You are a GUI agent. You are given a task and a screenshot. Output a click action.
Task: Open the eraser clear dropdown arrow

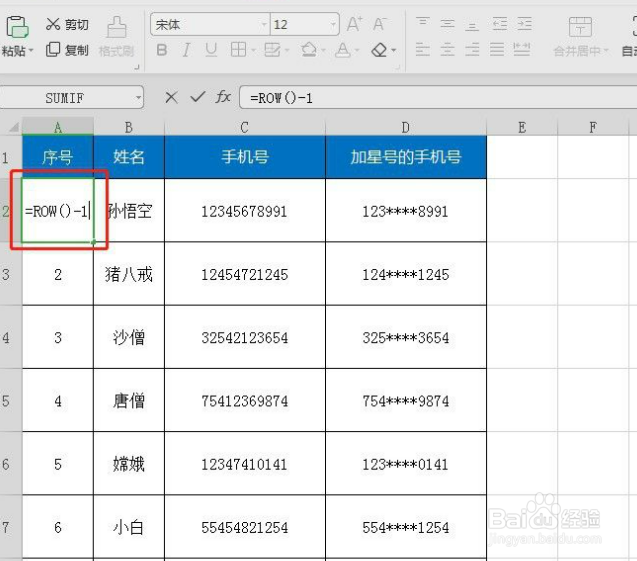[x=393, y=50]
